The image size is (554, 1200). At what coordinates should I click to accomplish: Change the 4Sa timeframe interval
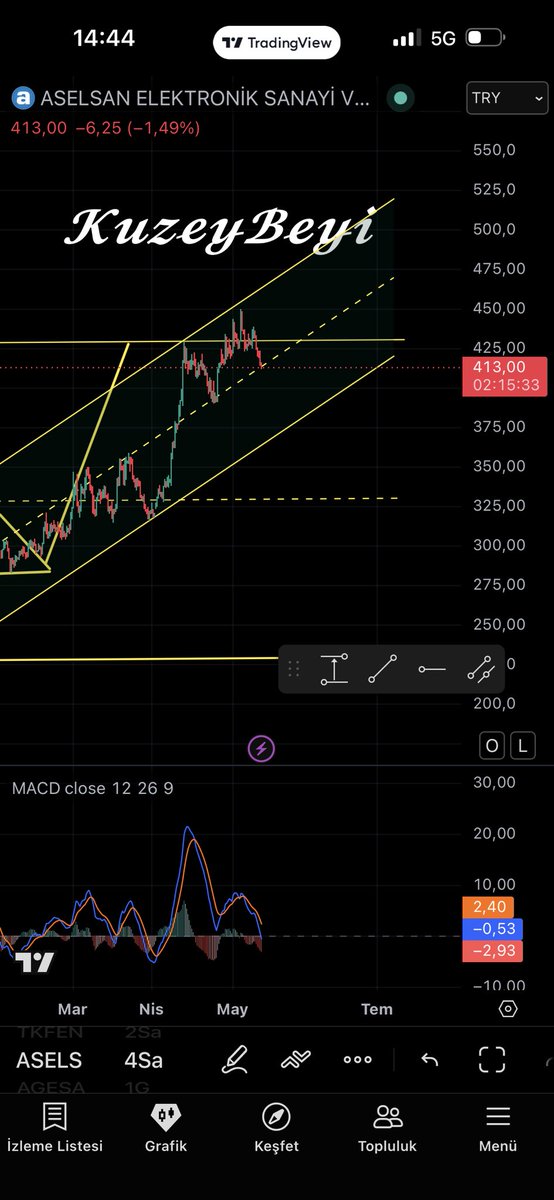(144, 1060)
